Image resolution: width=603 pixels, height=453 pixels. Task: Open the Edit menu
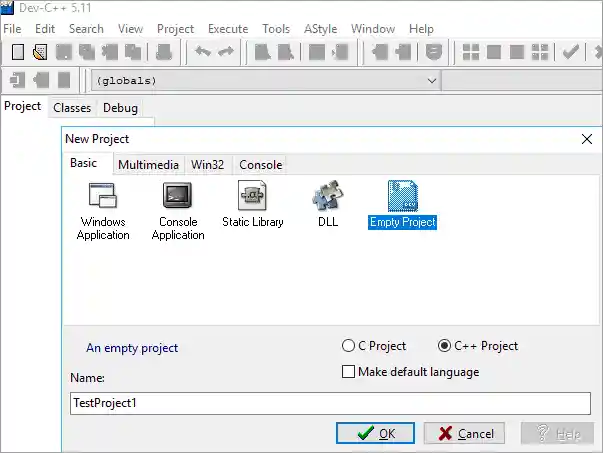click(45, 29)
